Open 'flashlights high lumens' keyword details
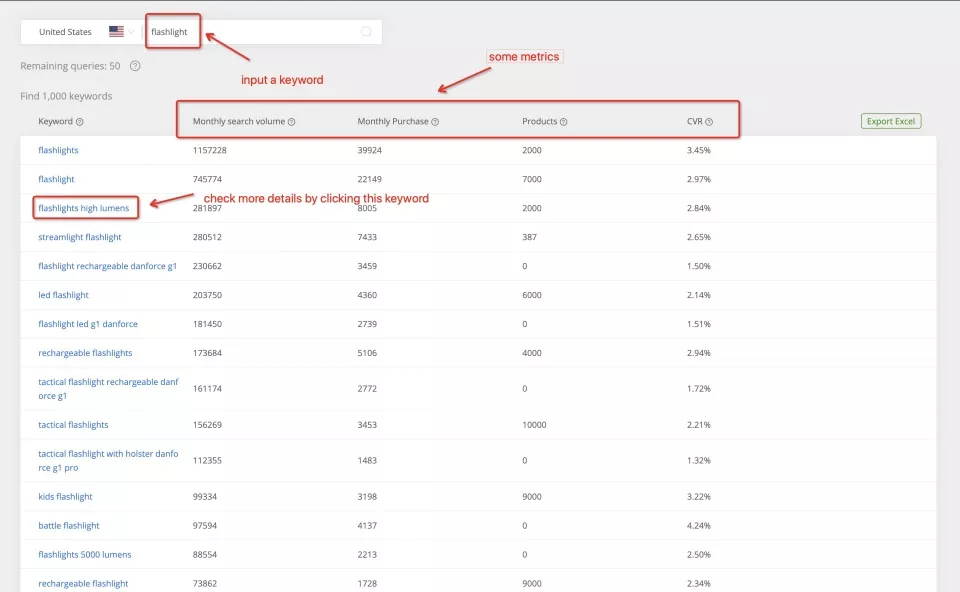The image size is (960, 592). coord(84,208)
